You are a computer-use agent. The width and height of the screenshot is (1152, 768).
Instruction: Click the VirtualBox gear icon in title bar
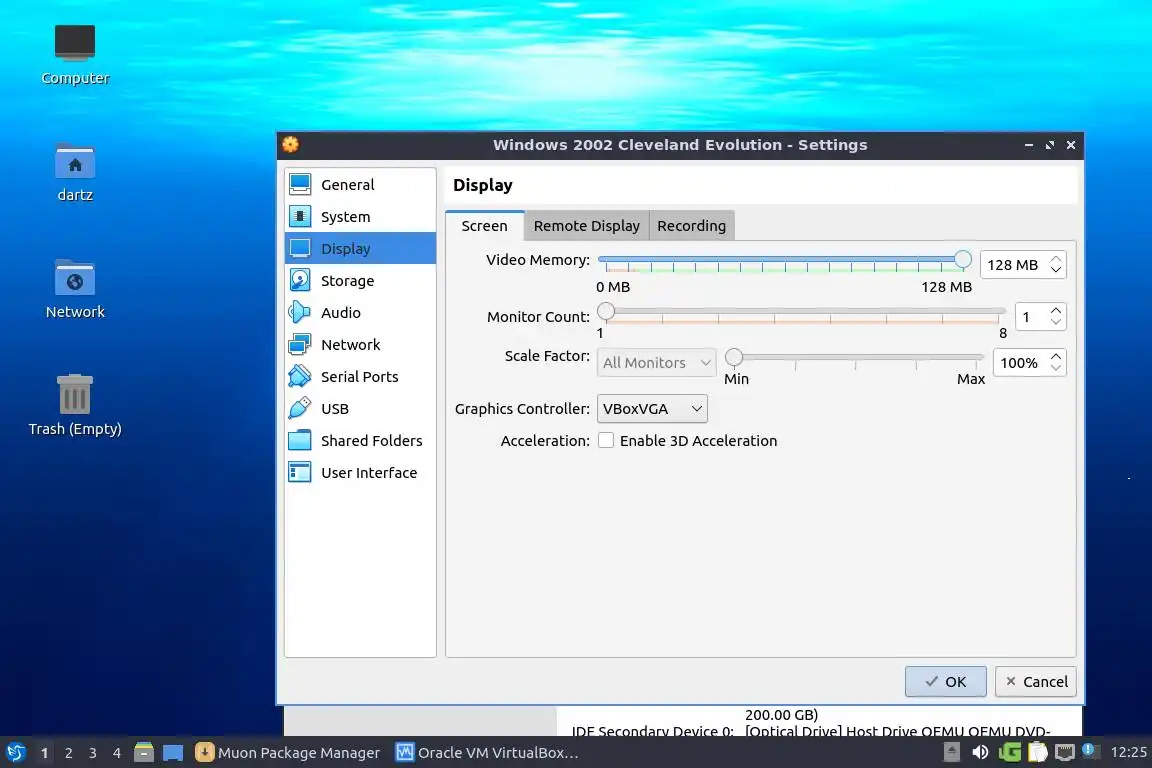(x=291, y=144)
